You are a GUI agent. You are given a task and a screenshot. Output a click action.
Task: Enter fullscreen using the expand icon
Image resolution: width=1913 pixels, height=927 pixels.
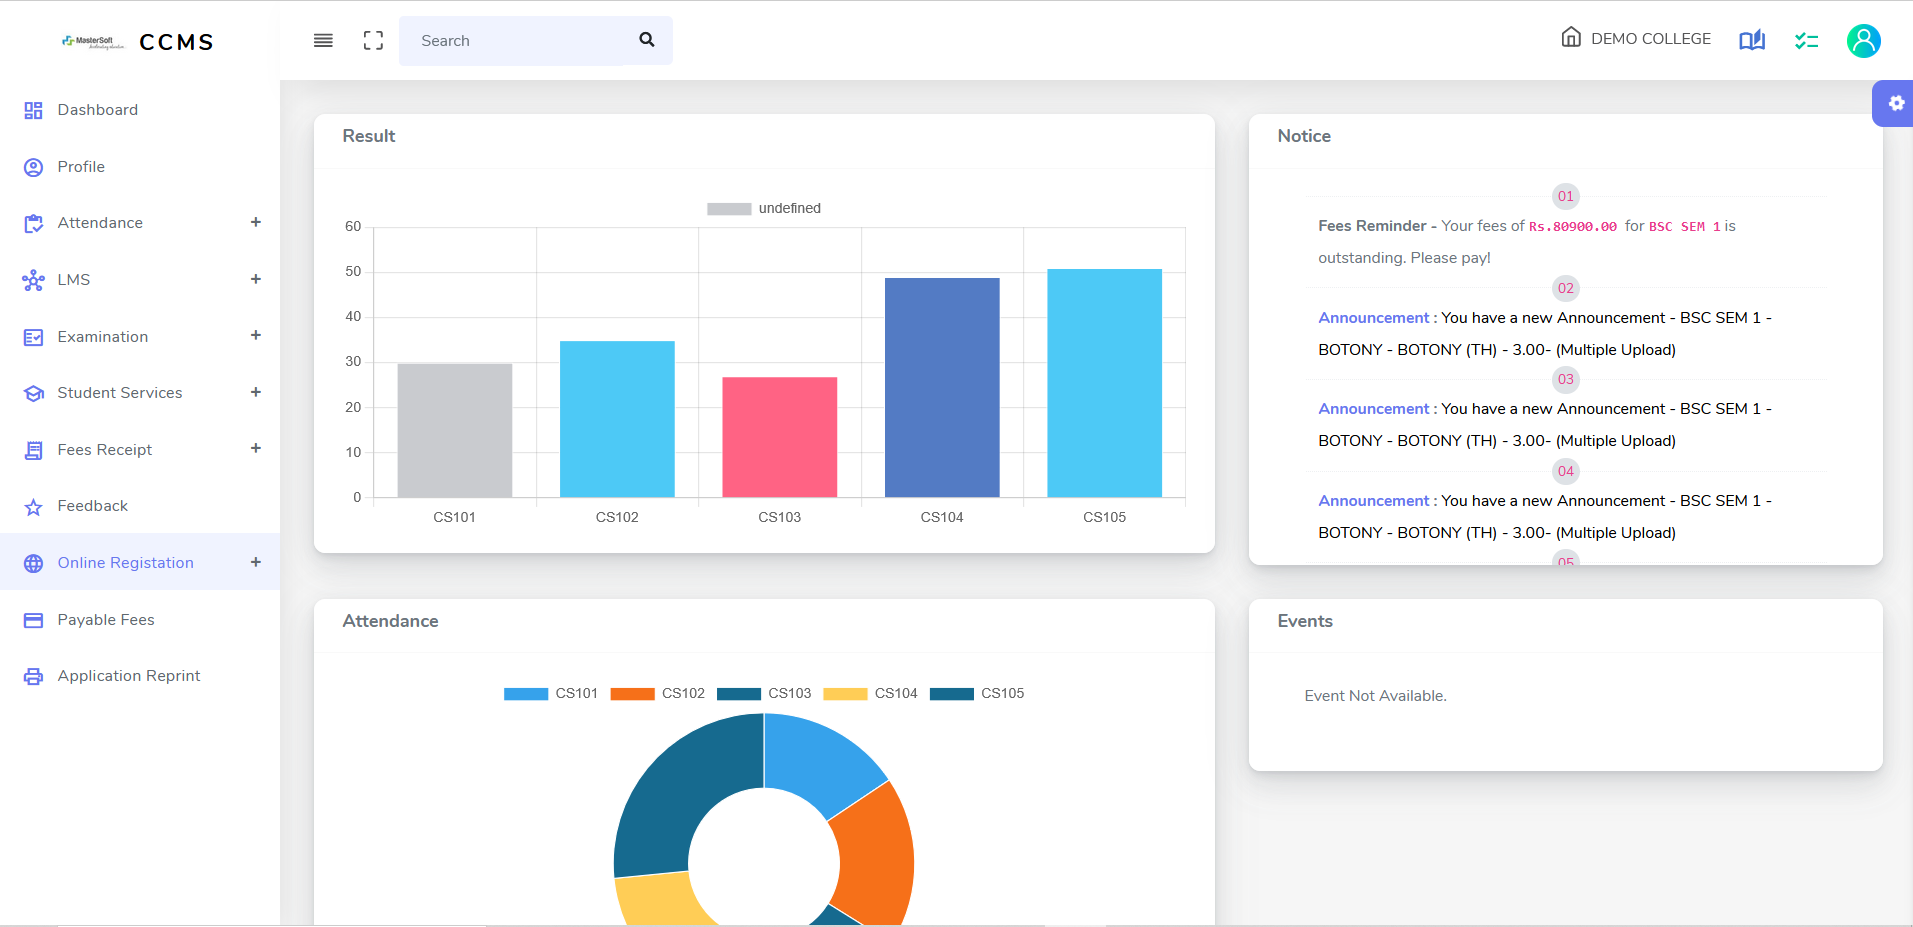pos(372,40)
